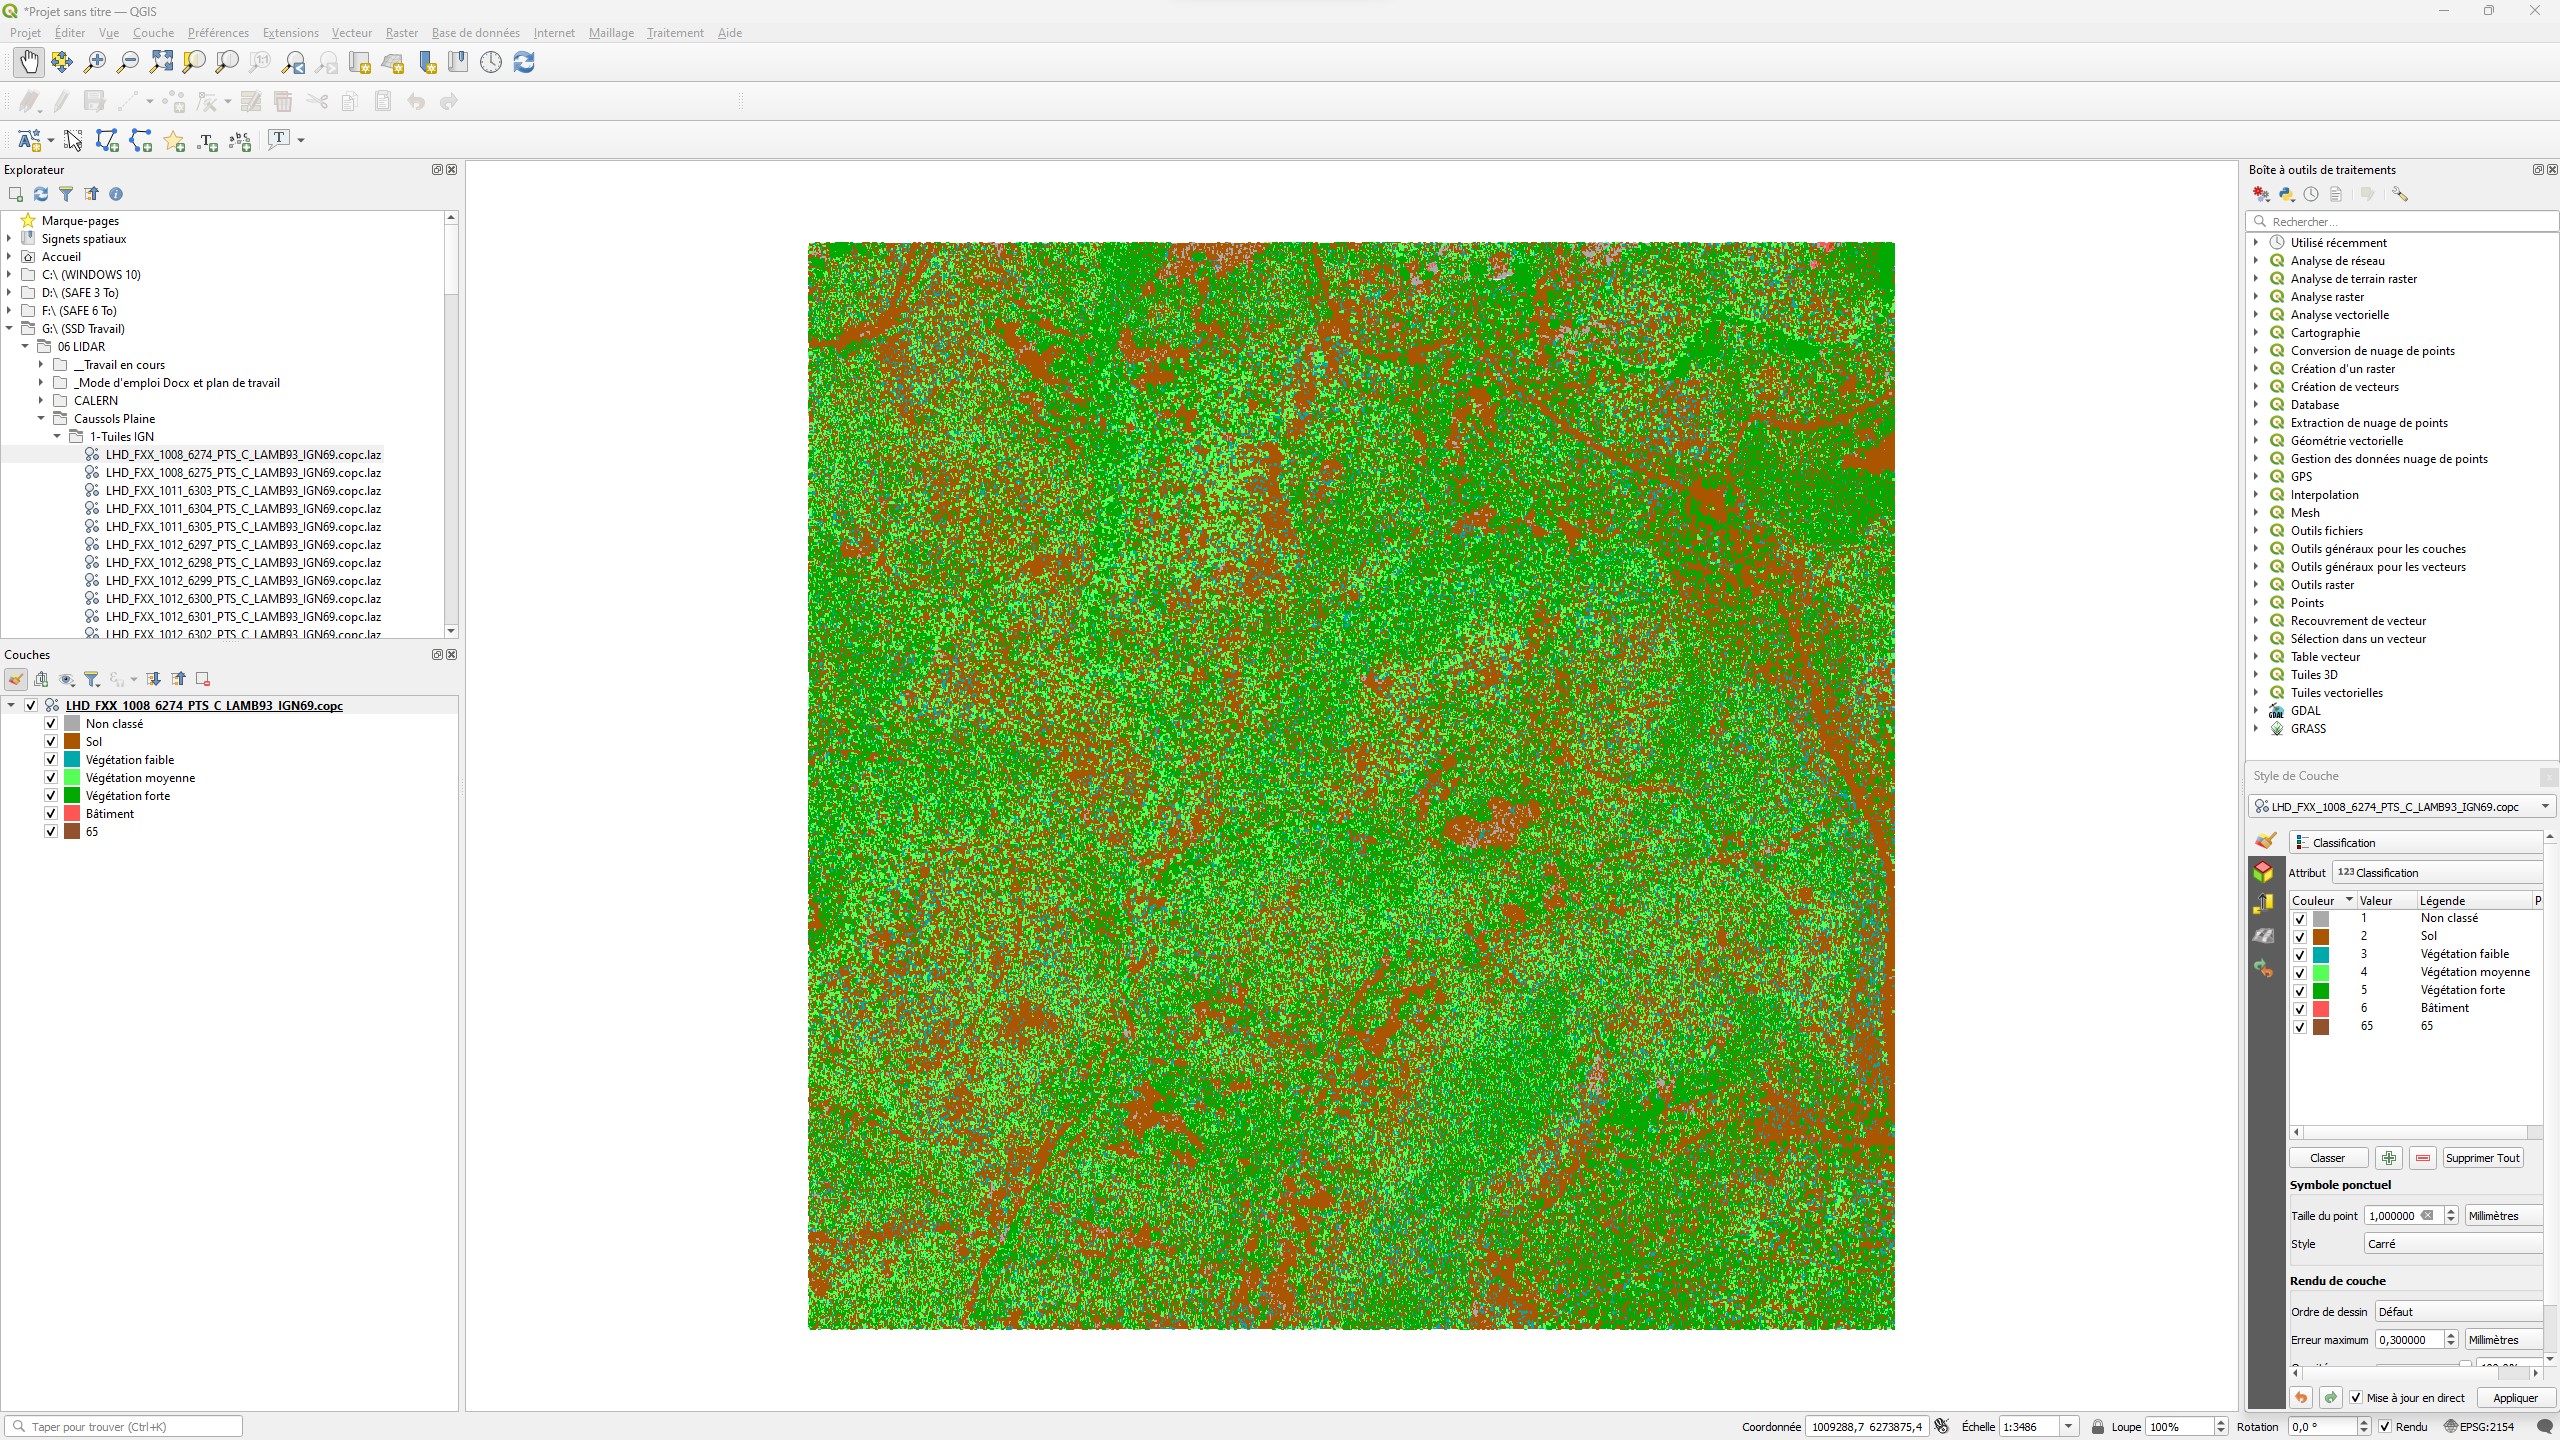
Task: Open the Classification renderer dropdown
Action: pos(2416,843)
